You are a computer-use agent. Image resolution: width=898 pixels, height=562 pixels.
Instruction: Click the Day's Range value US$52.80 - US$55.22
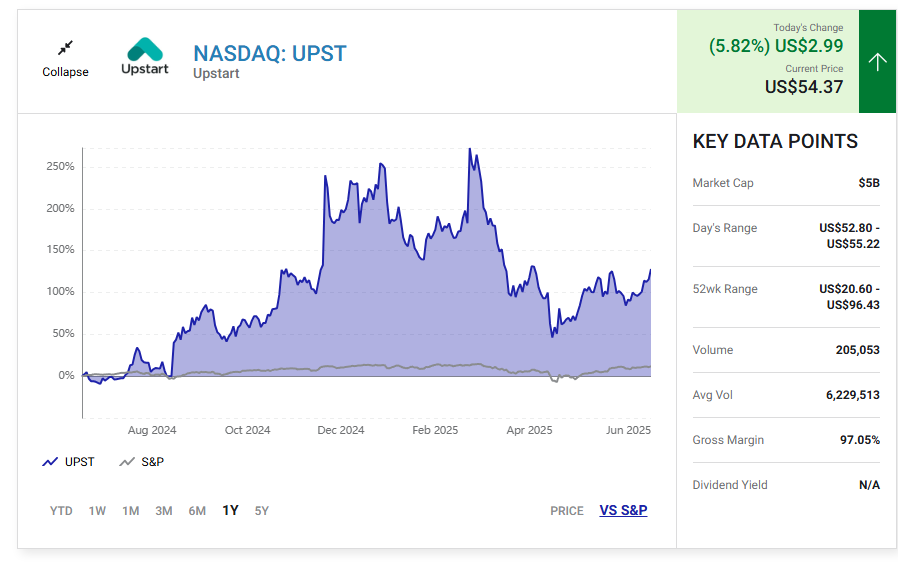point(850,236)
